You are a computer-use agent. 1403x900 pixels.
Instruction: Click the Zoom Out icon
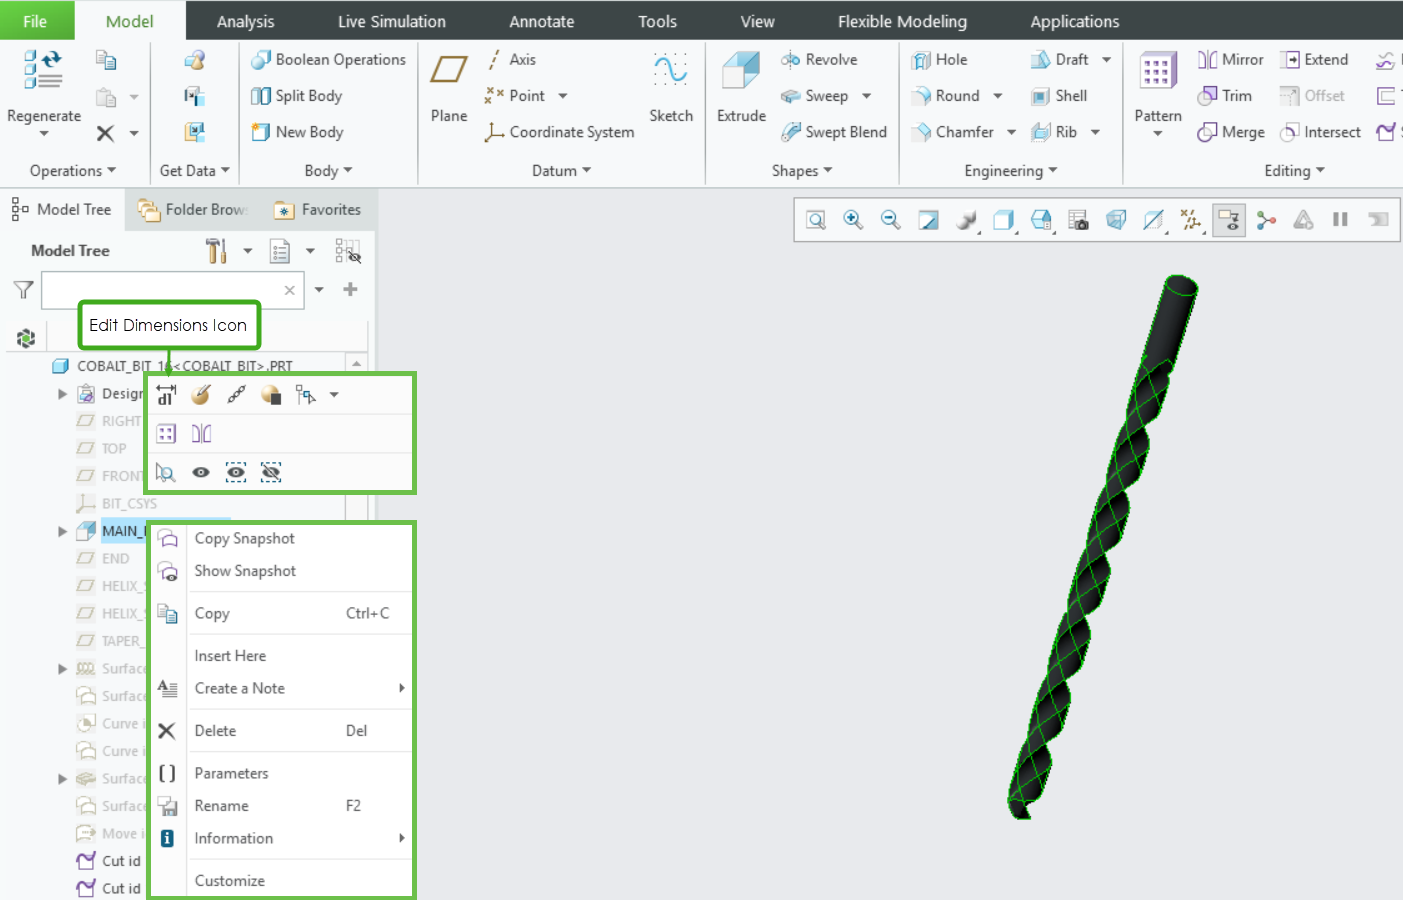coord(891,220)
